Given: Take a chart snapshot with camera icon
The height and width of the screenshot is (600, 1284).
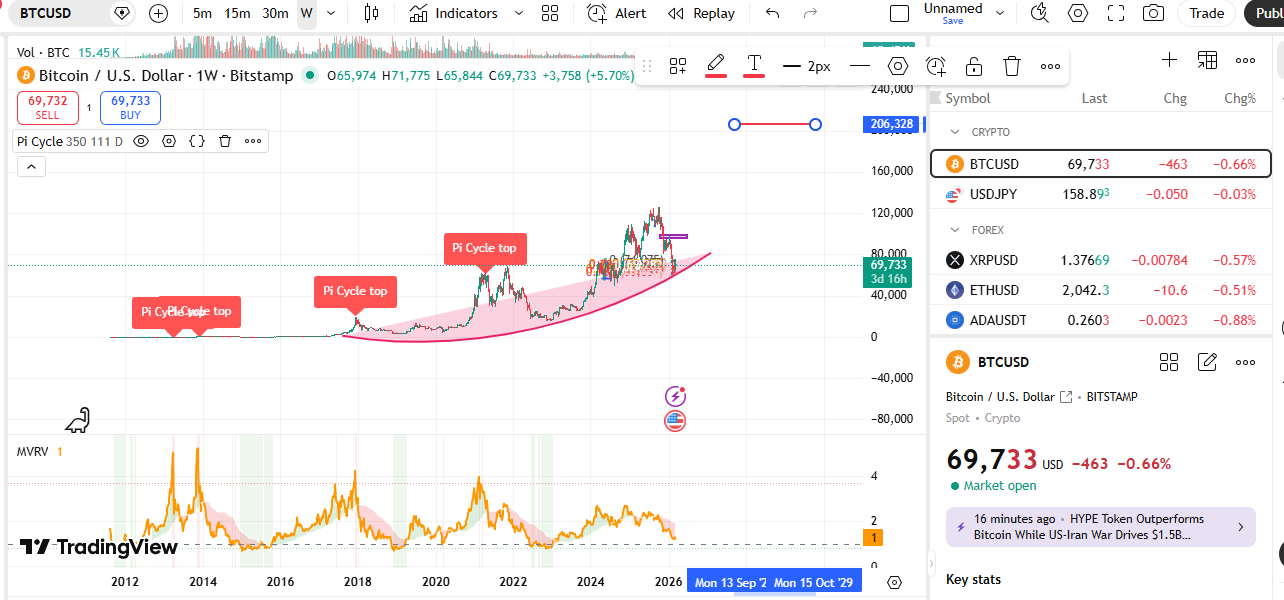Looking at the screenshot, I should 1153,13.
